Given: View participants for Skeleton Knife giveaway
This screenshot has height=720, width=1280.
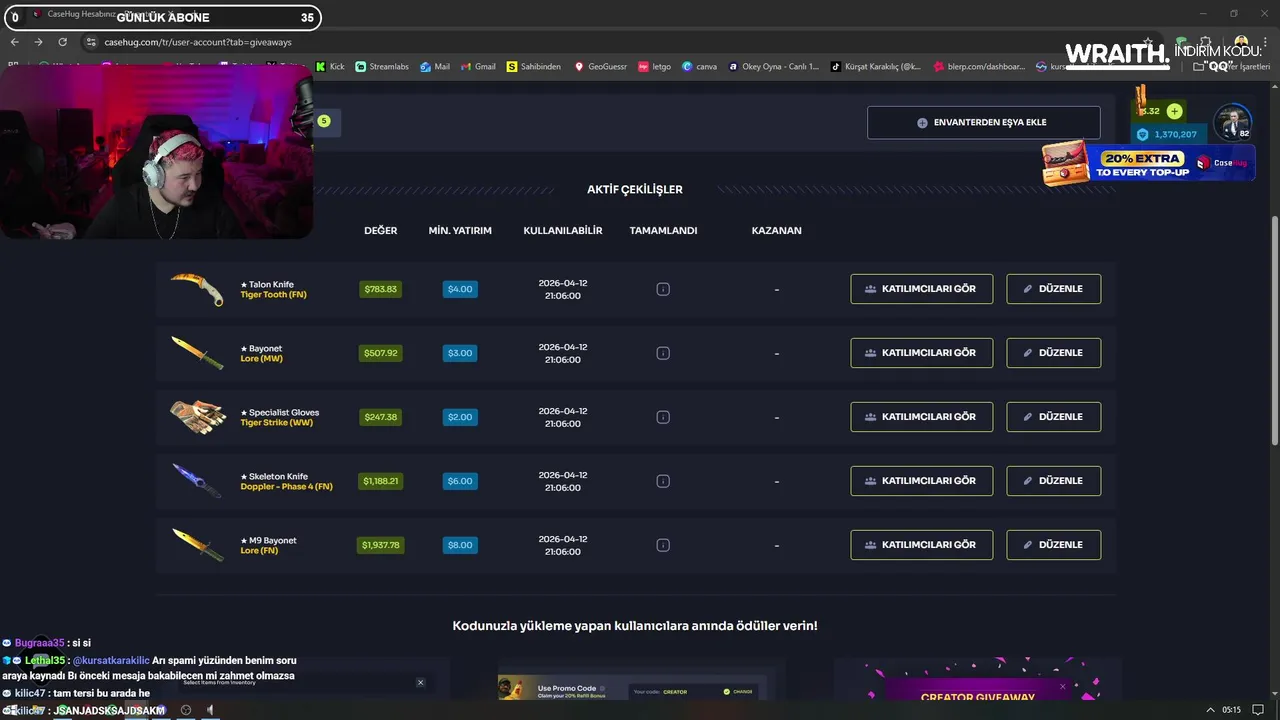Looking at the screenshot, I should pyautogui.click(x=922, y=481).
